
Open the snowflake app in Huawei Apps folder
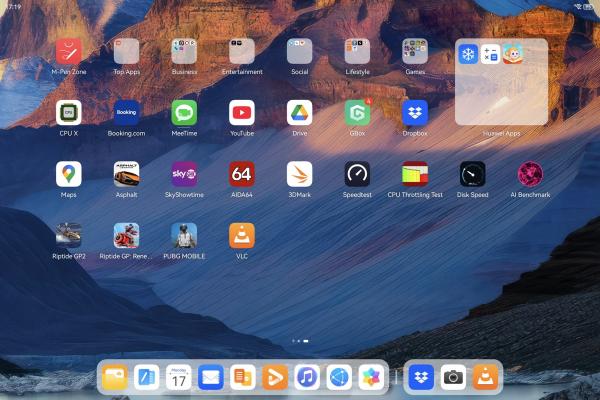coord(468,54)
